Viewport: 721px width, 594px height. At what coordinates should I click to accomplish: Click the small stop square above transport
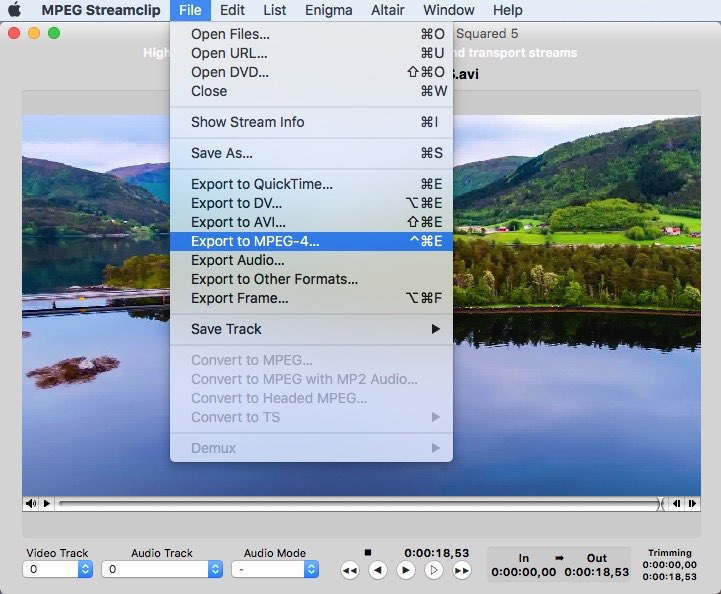click(367, 552)
